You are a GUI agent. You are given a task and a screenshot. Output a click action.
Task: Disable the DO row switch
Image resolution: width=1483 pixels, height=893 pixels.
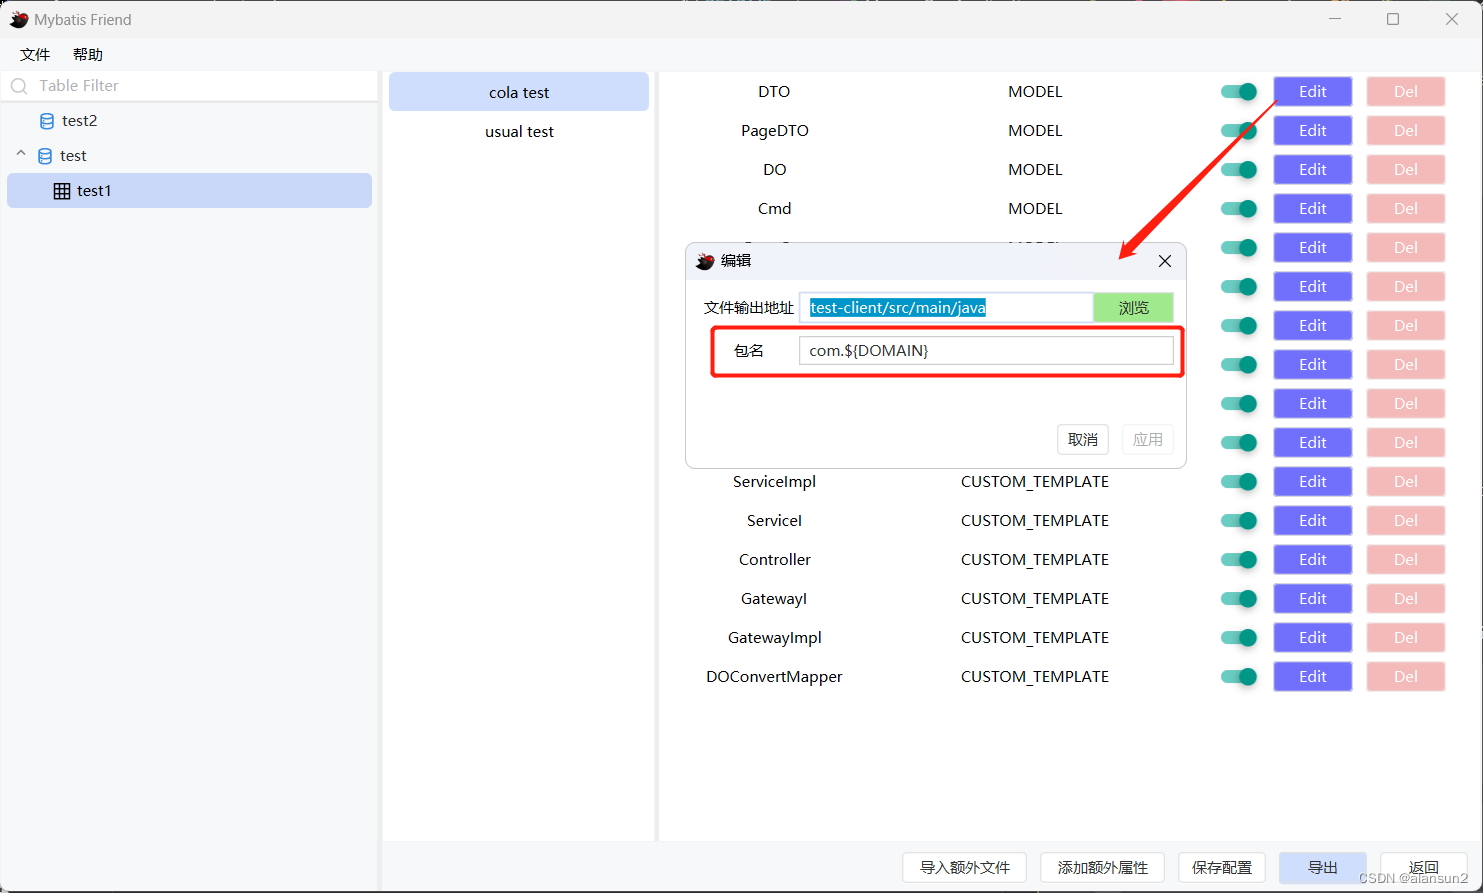1239,170
